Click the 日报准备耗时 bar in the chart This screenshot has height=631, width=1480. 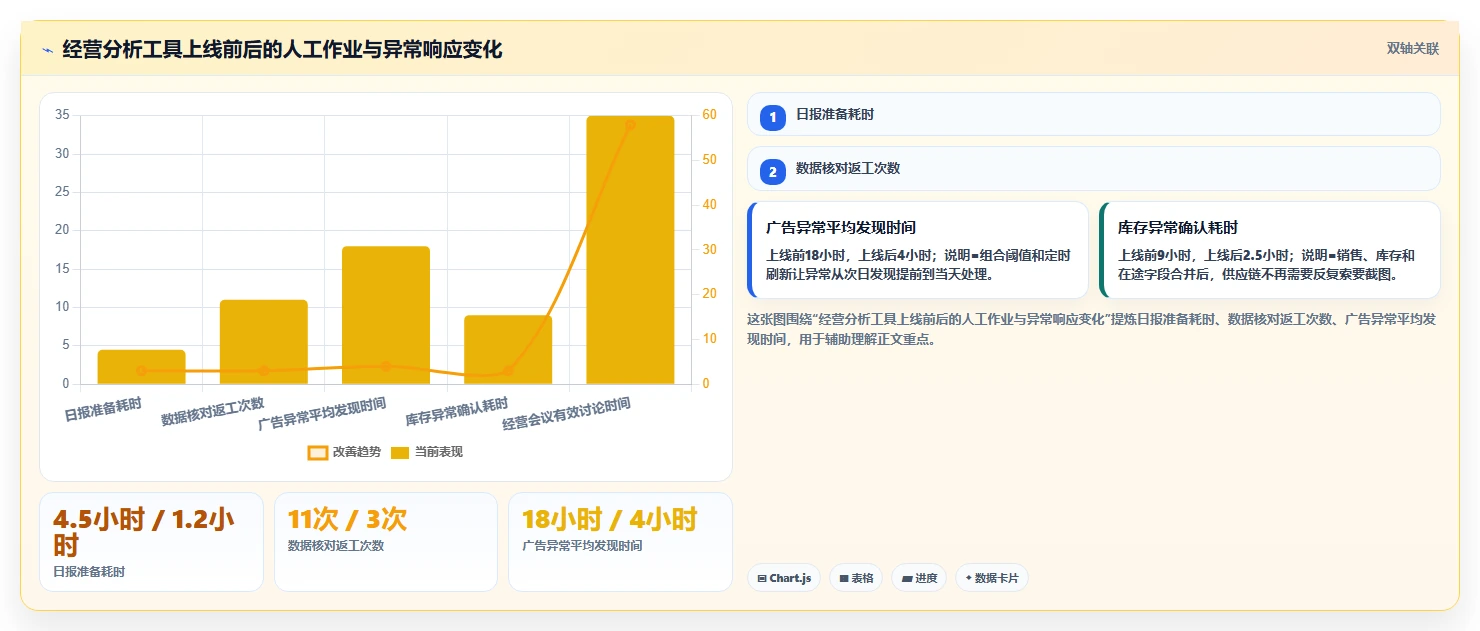pos(141,367)
